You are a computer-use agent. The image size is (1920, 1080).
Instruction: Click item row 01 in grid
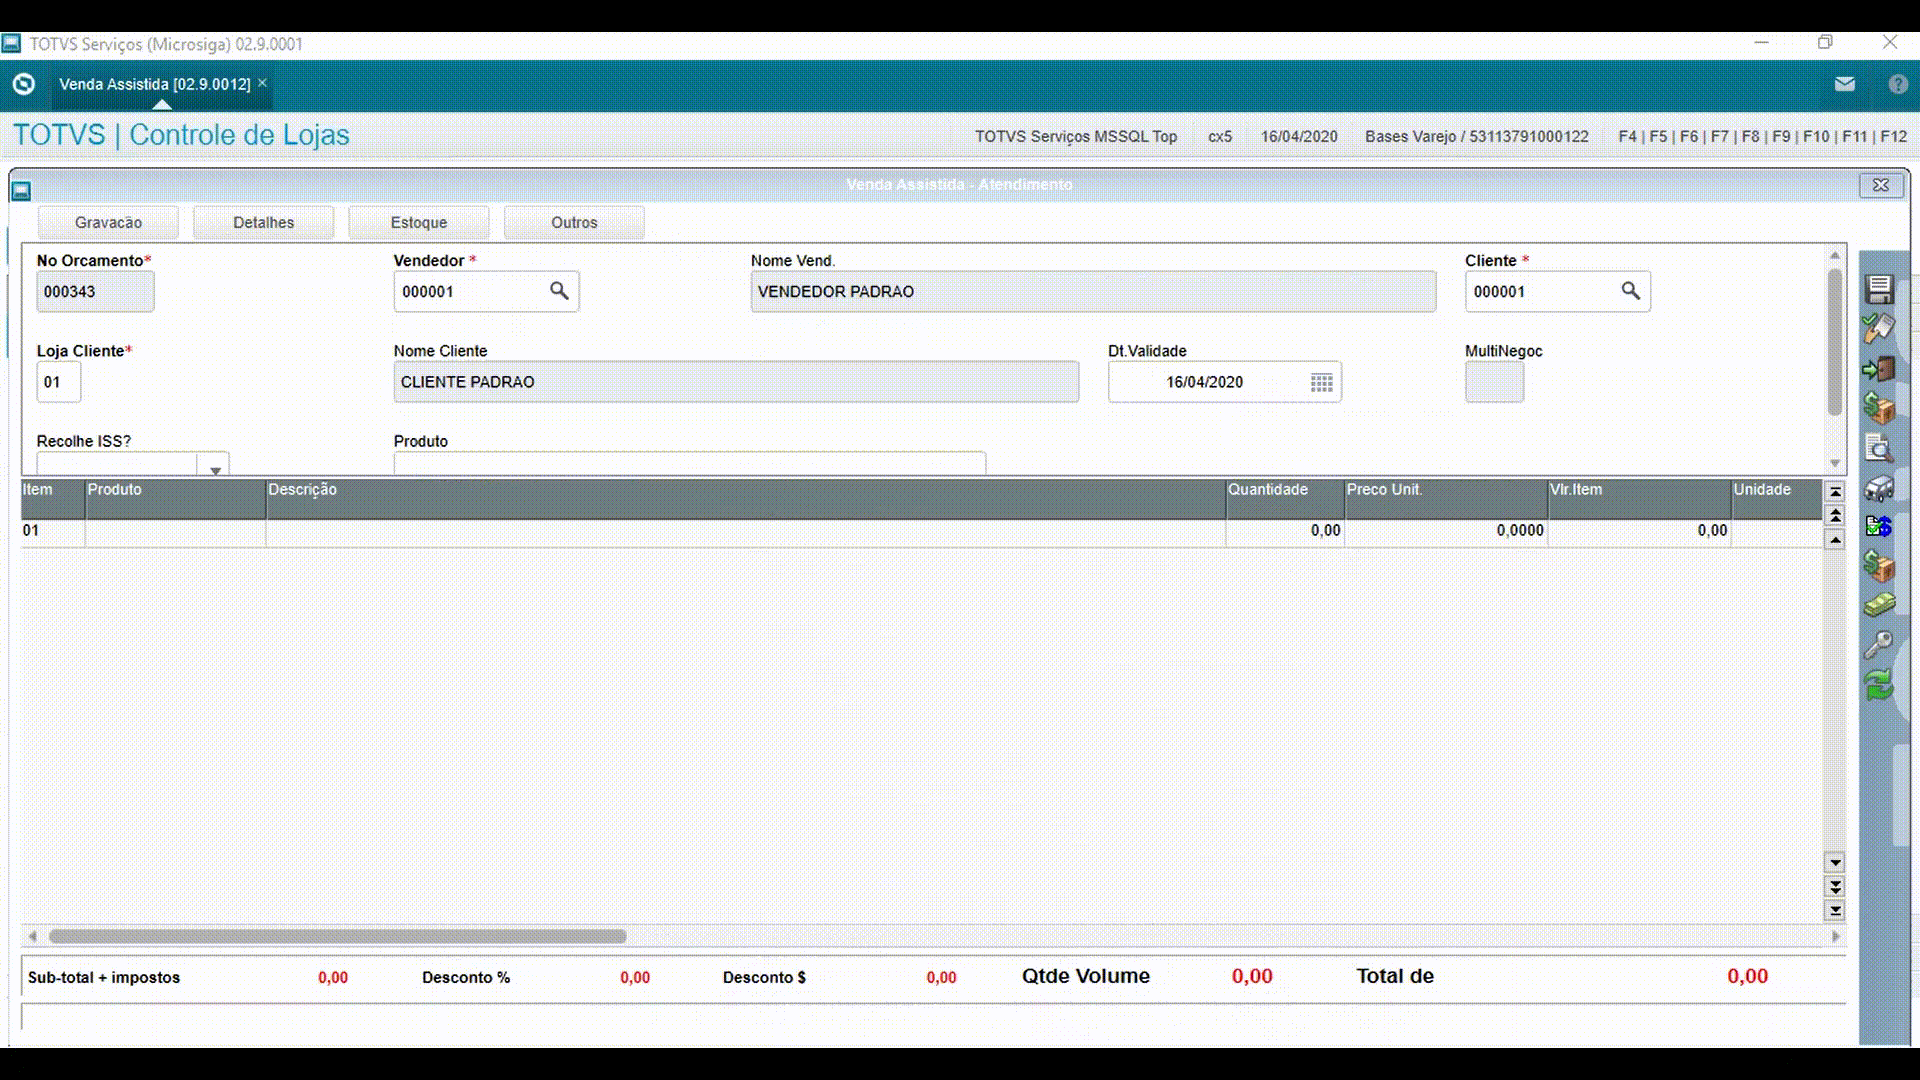point(921,531)
